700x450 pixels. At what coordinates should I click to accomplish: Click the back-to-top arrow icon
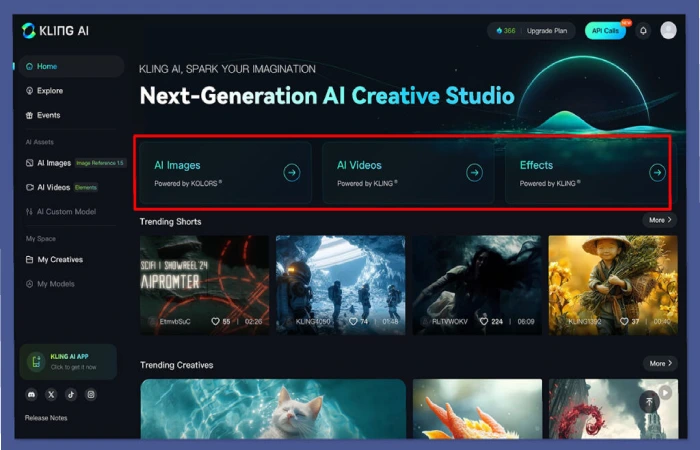tap(650, 402)
